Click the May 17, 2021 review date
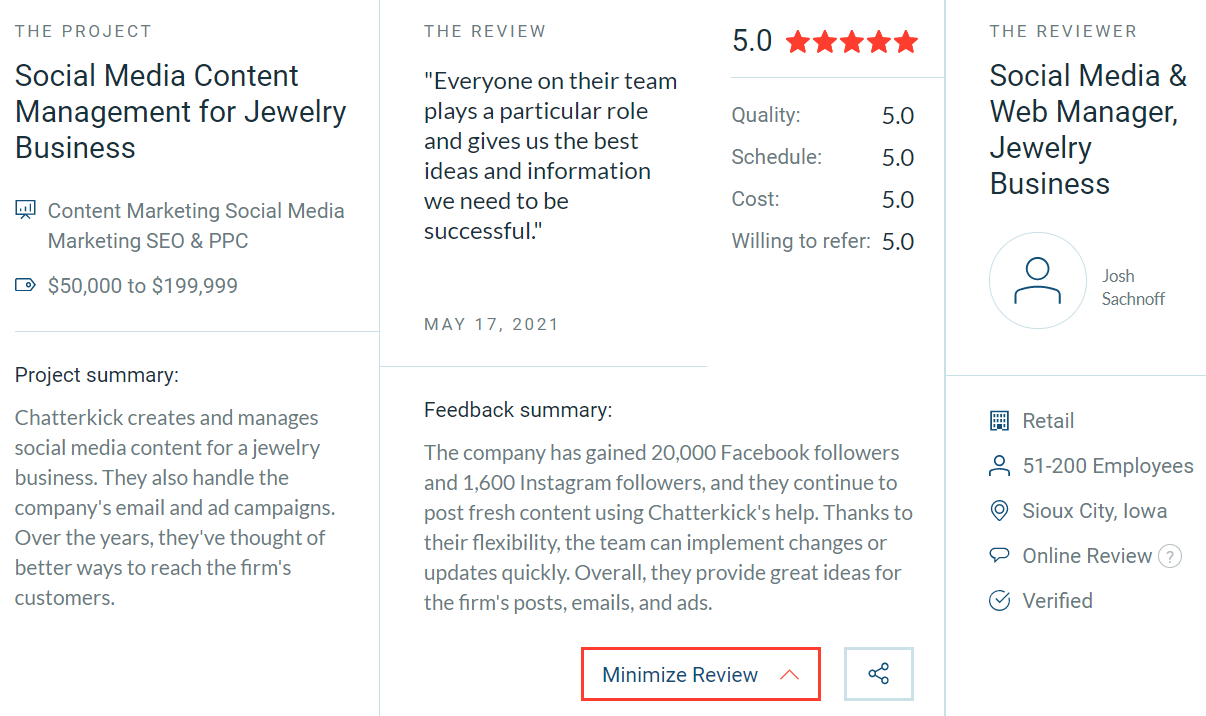 (x=491, y=324)
